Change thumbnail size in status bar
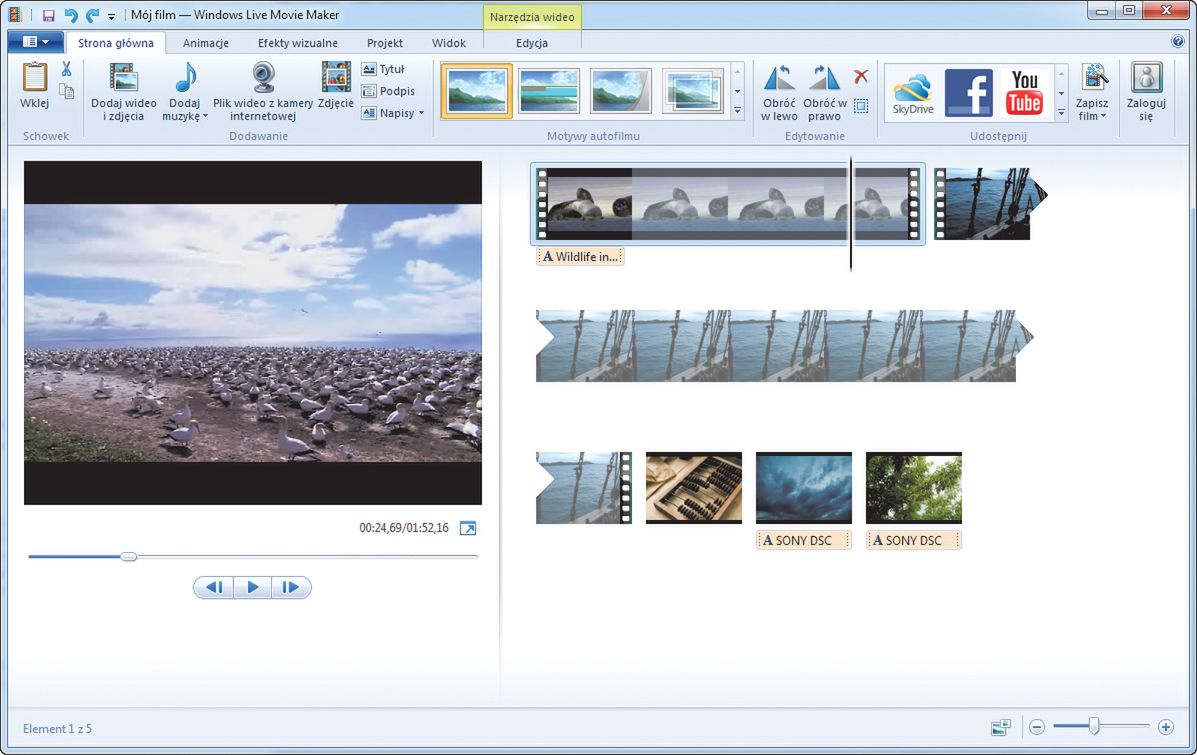This screenshot has height=755, width=1197. pyautogui.click(x=1001, y=727)
